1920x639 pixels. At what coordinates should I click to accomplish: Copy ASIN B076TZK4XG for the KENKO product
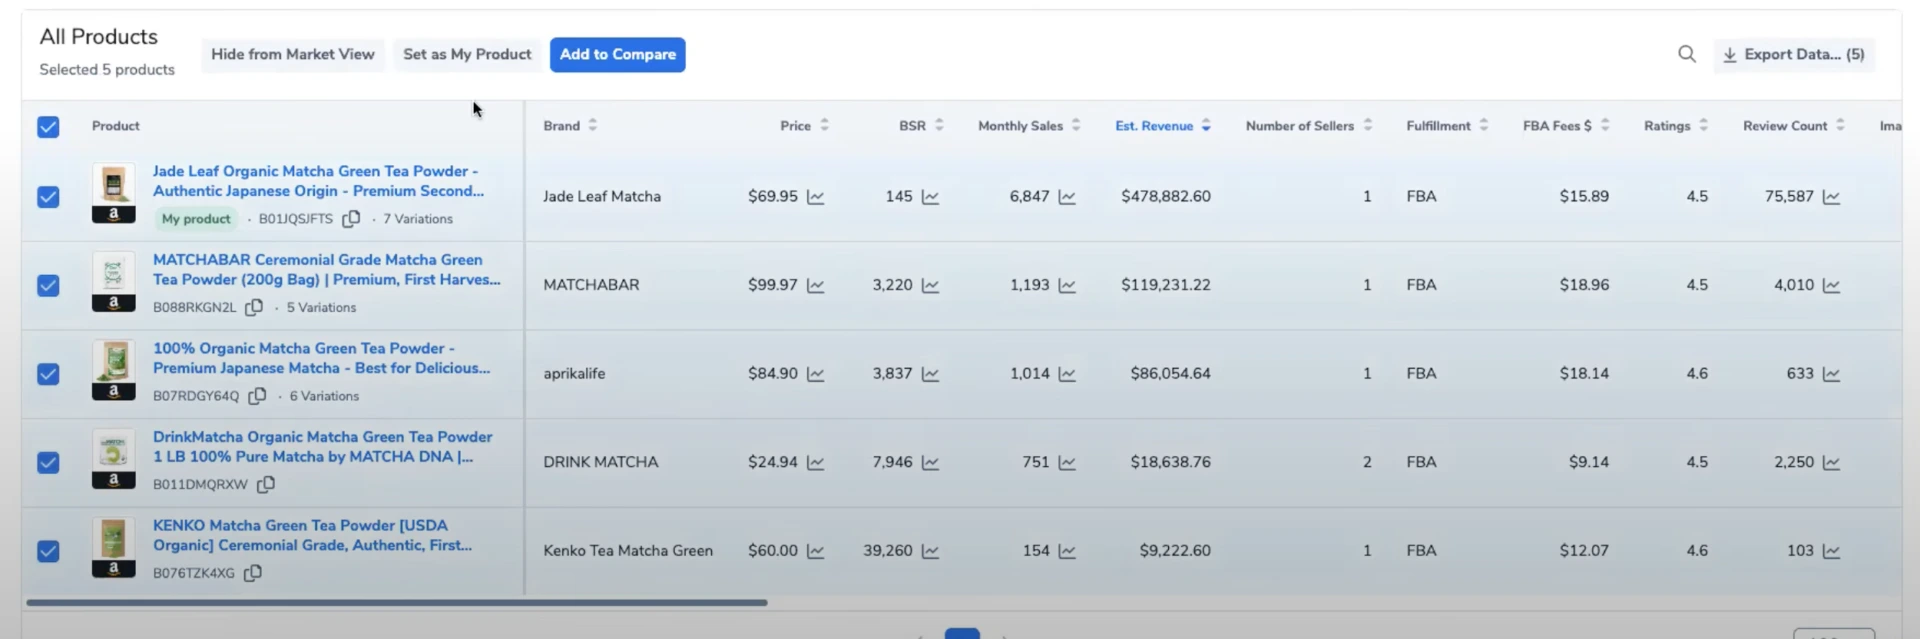click(253, 573)
